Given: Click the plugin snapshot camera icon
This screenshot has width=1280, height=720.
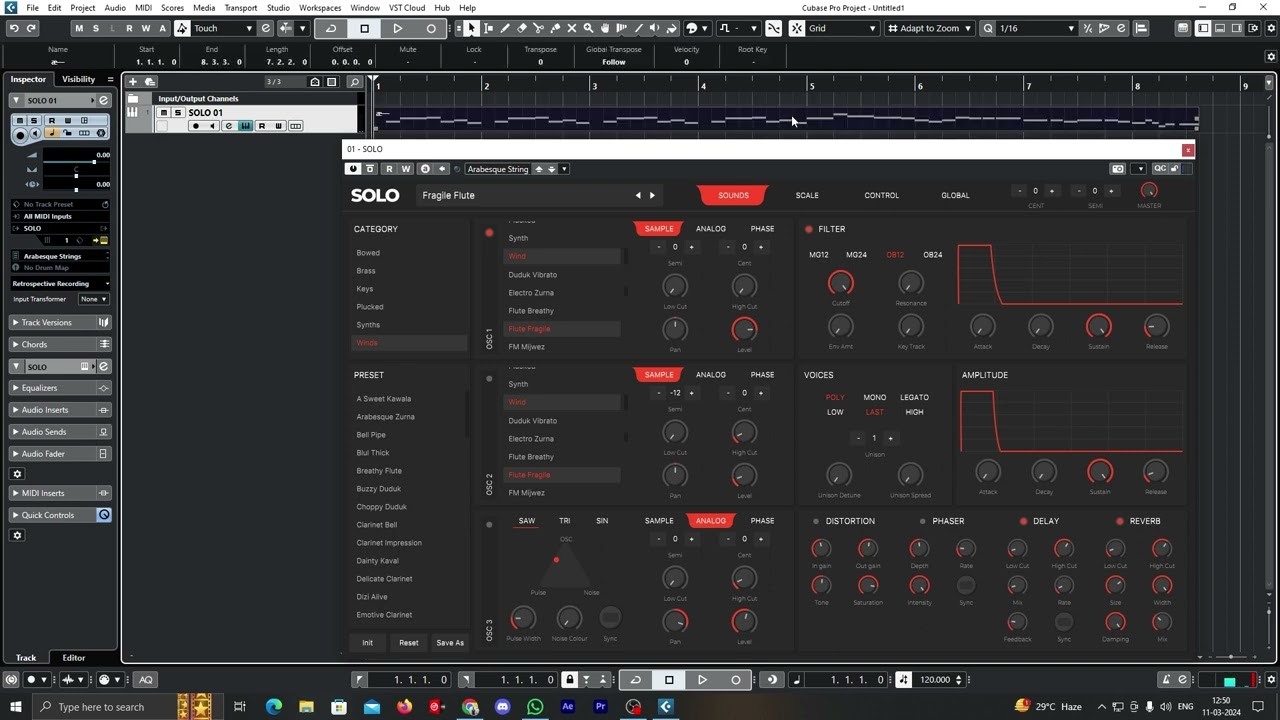Looking at the screenshot, I should 1118,169.
